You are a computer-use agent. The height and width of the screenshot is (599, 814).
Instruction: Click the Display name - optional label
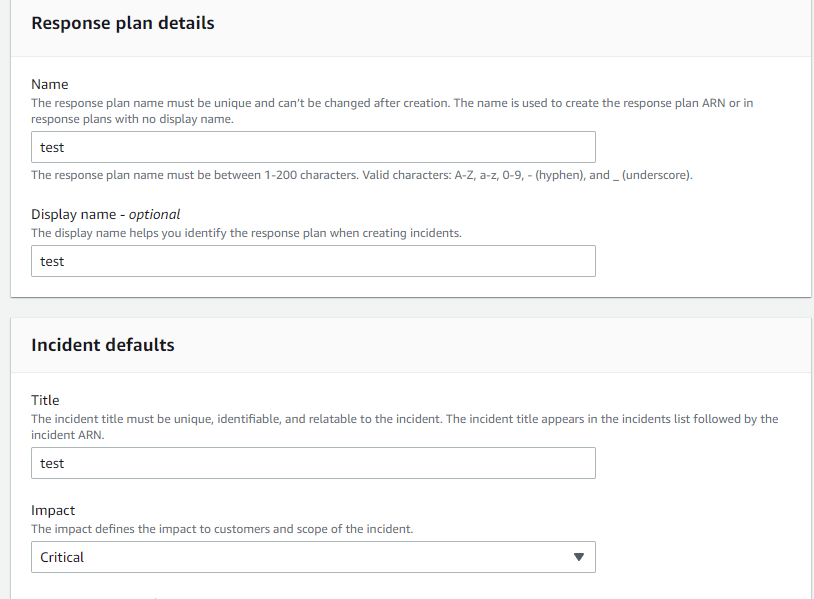[x=105, y=214]
